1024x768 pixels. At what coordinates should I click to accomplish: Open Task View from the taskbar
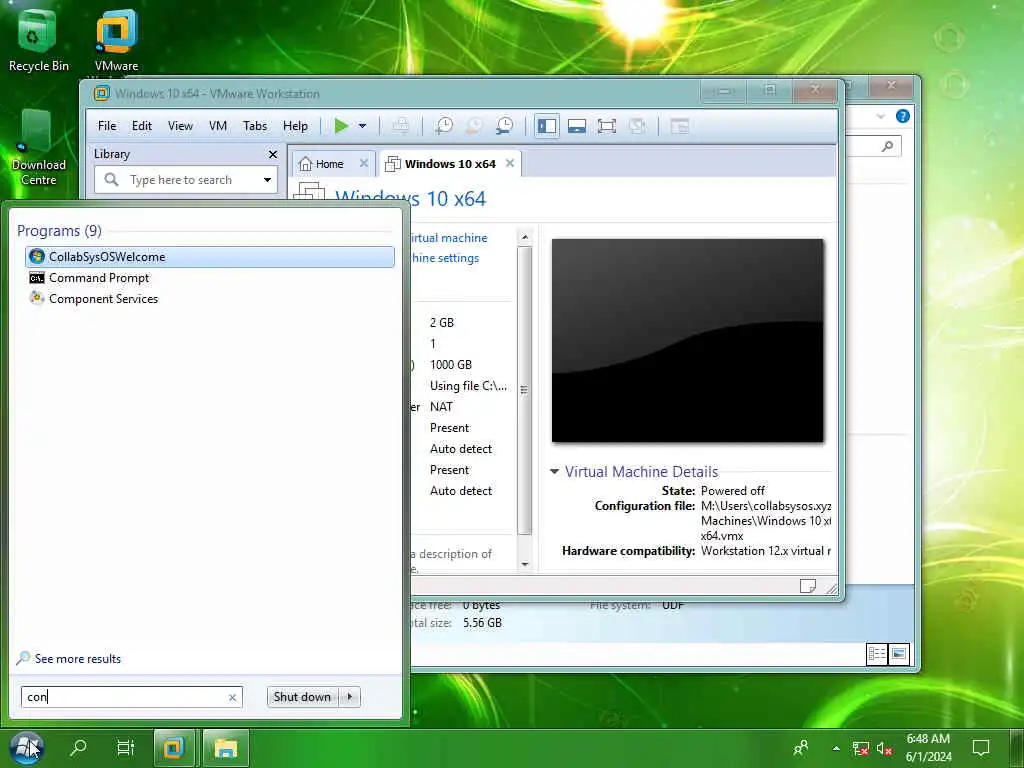coord(125,747)
